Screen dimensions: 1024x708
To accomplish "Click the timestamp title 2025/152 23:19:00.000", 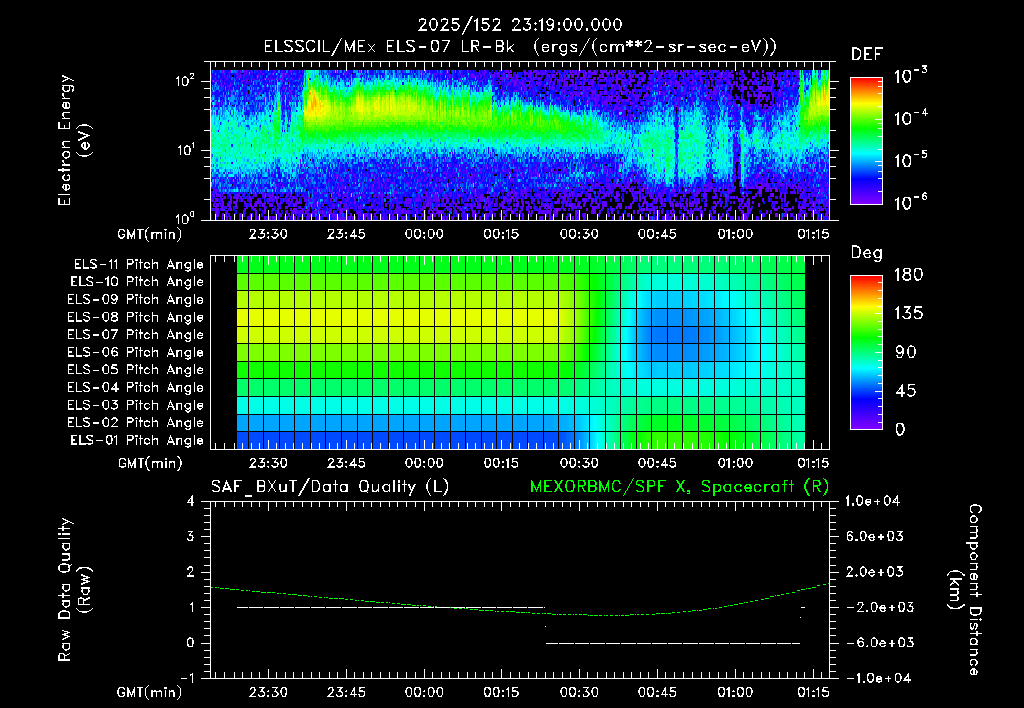I will point(520,25).
